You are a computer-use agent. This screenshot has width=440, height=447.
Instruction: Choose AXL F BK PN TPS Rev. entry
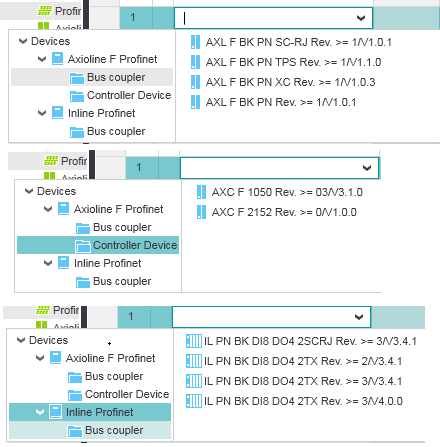293,62
